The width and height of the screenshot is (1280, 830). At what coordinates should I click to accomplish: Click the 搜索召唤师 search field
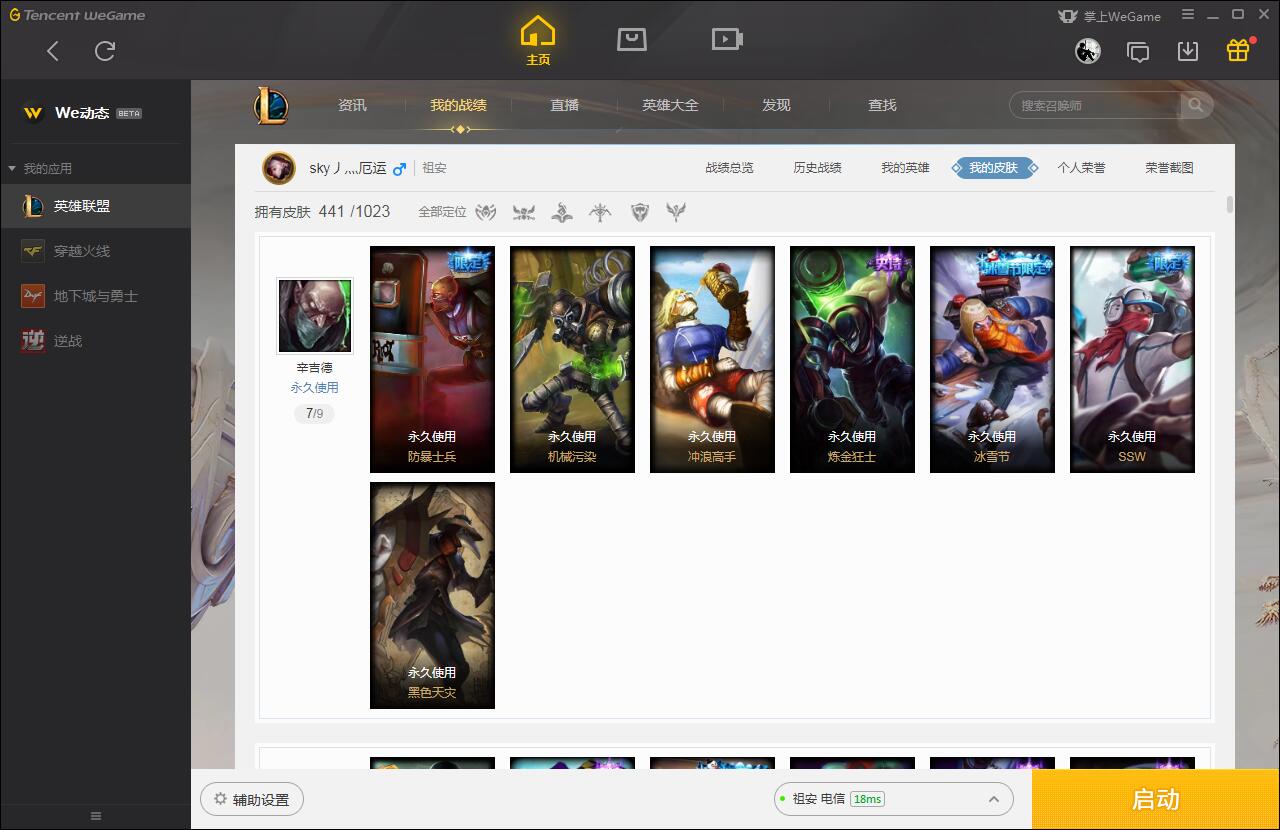[x=1096, y=105]
